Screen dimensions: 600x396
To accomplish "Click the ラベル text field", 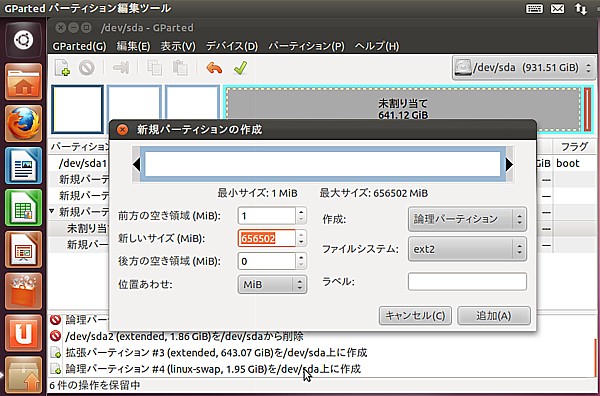I will [467, 282].
